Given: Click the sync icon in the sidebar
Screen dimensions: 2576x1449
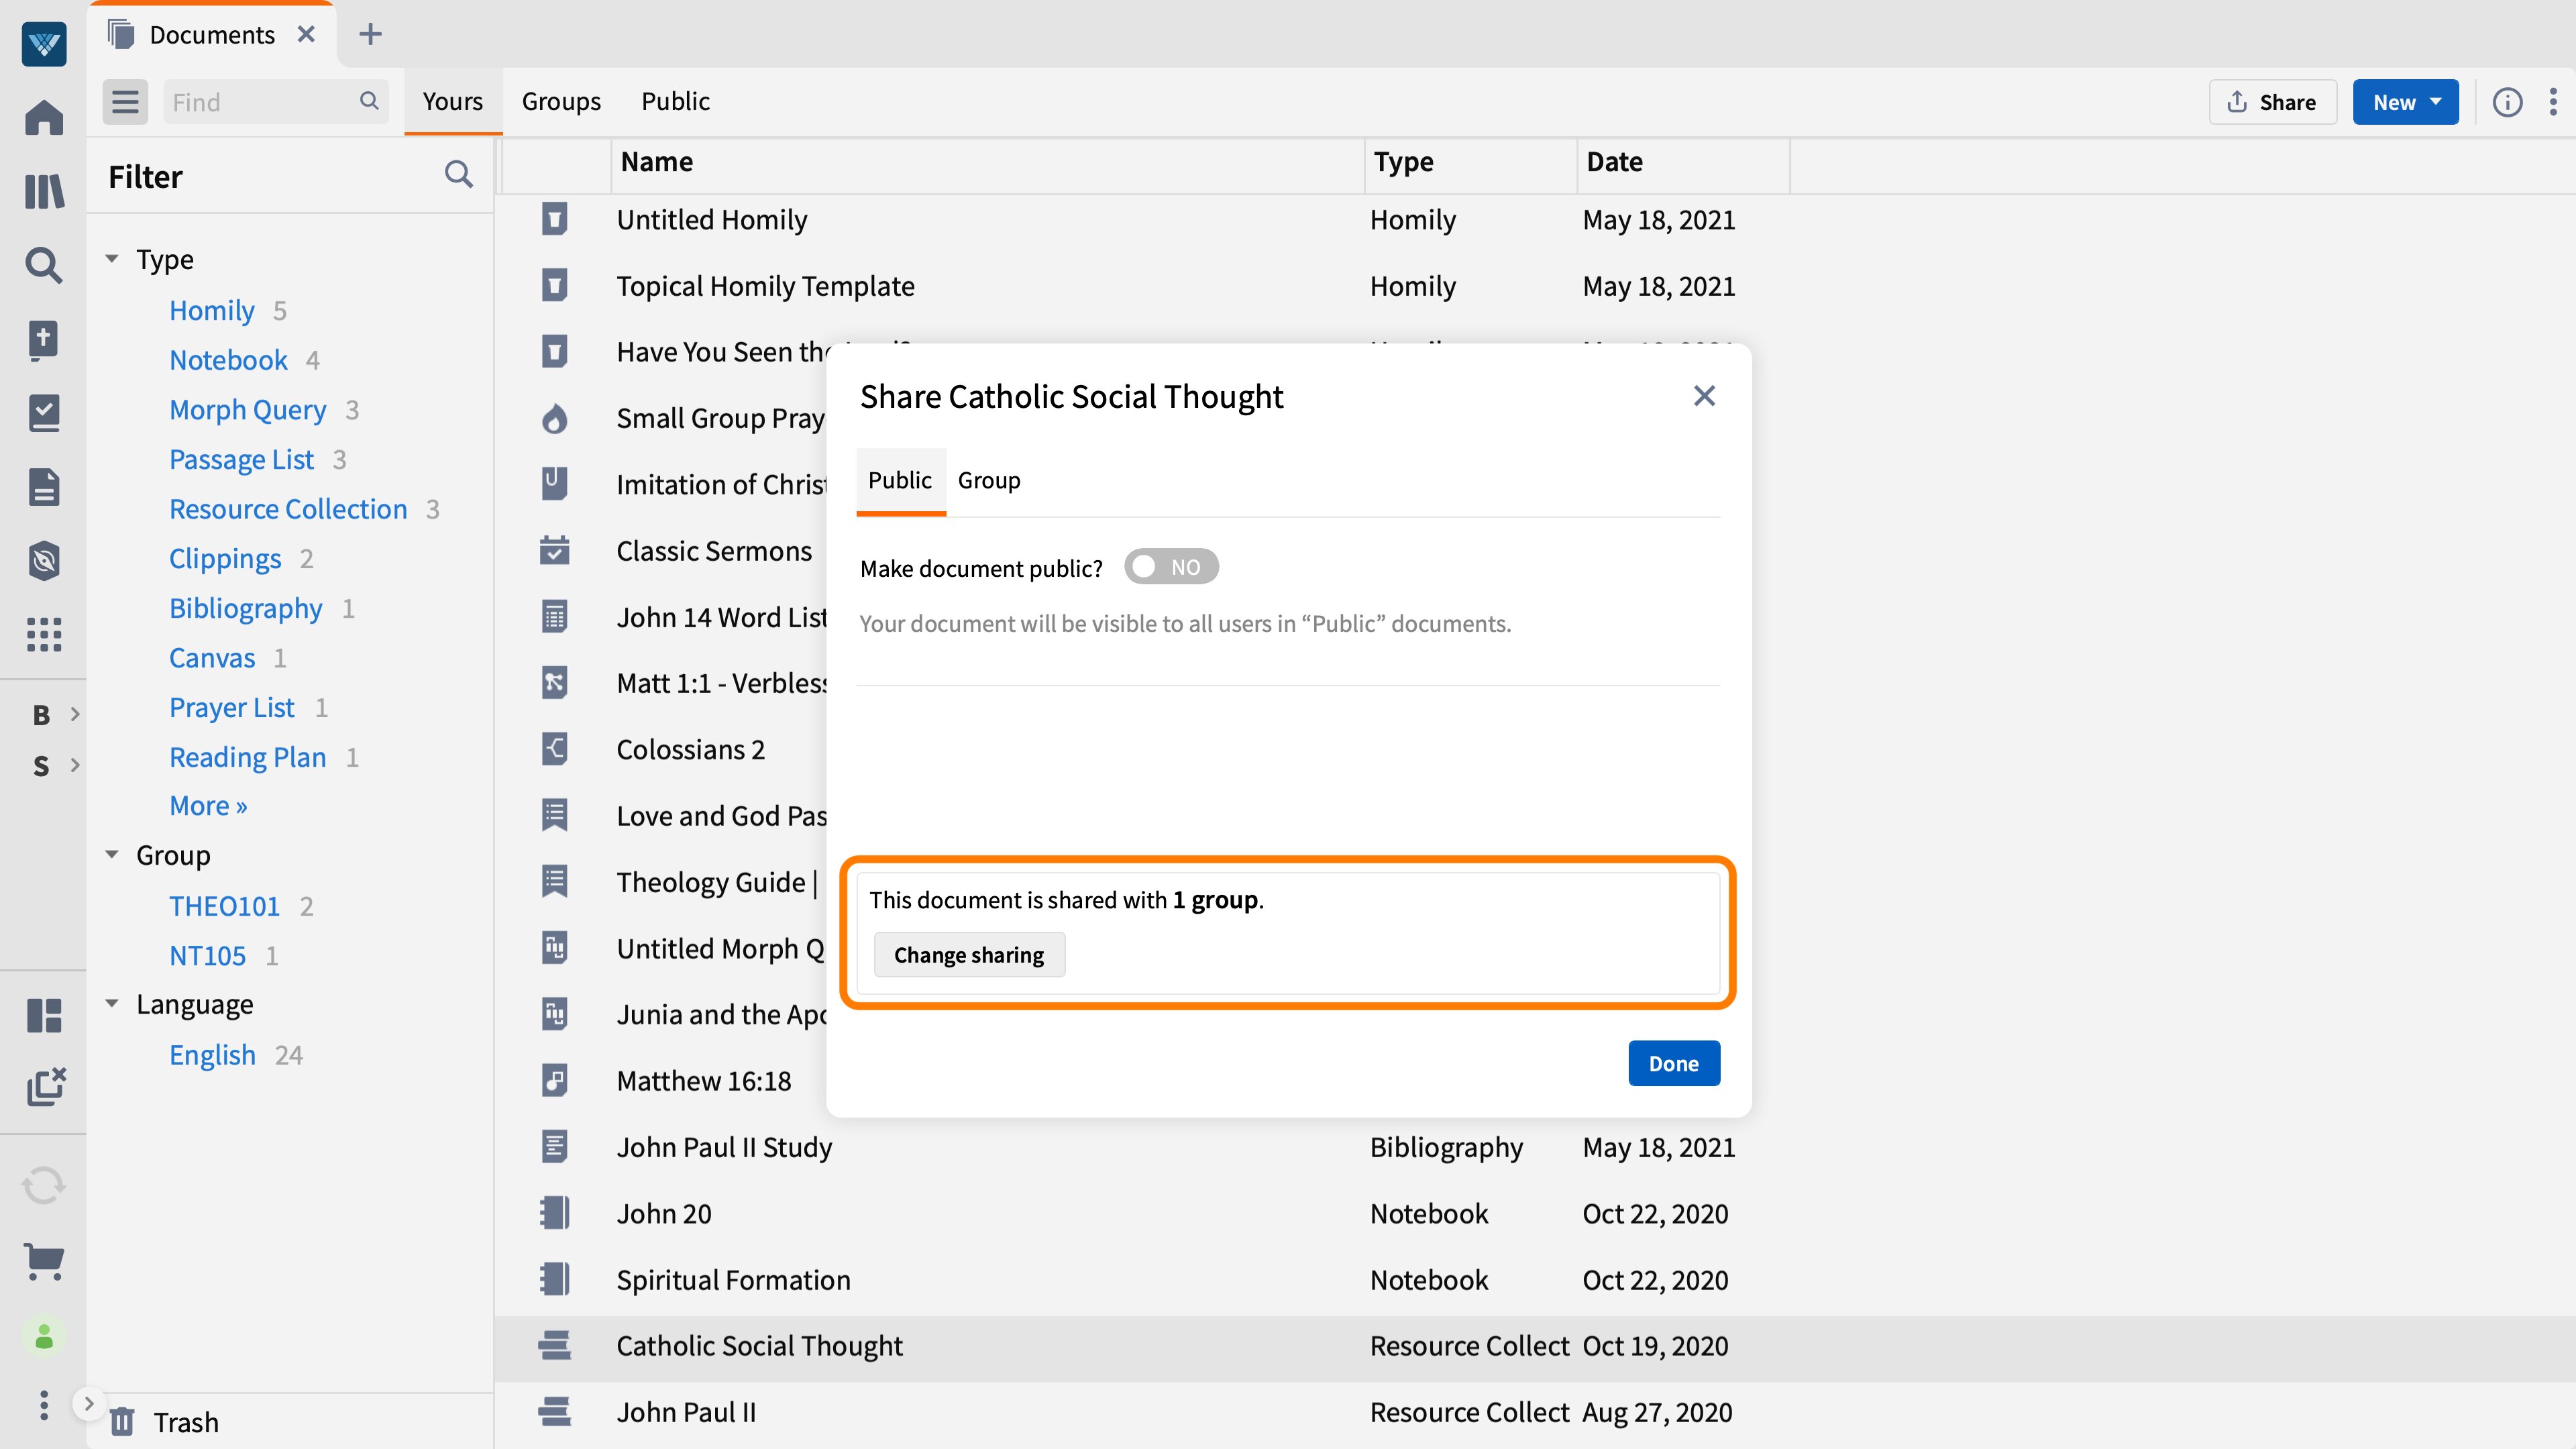Looking at the screenshot, I should coord(44,1184).
